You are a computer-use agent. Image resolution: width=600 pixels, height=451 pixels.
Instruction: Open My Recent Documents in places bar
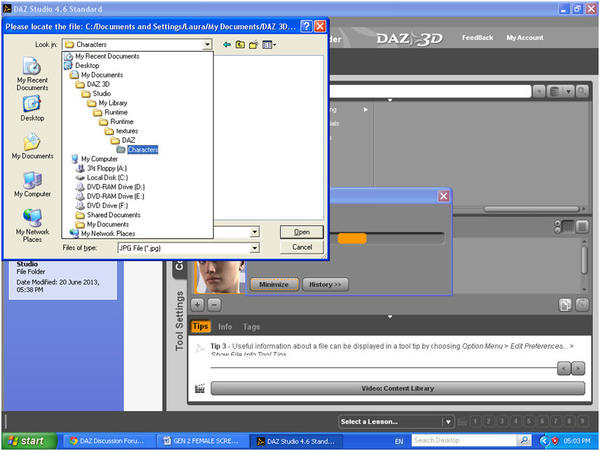tap(33, 74)
